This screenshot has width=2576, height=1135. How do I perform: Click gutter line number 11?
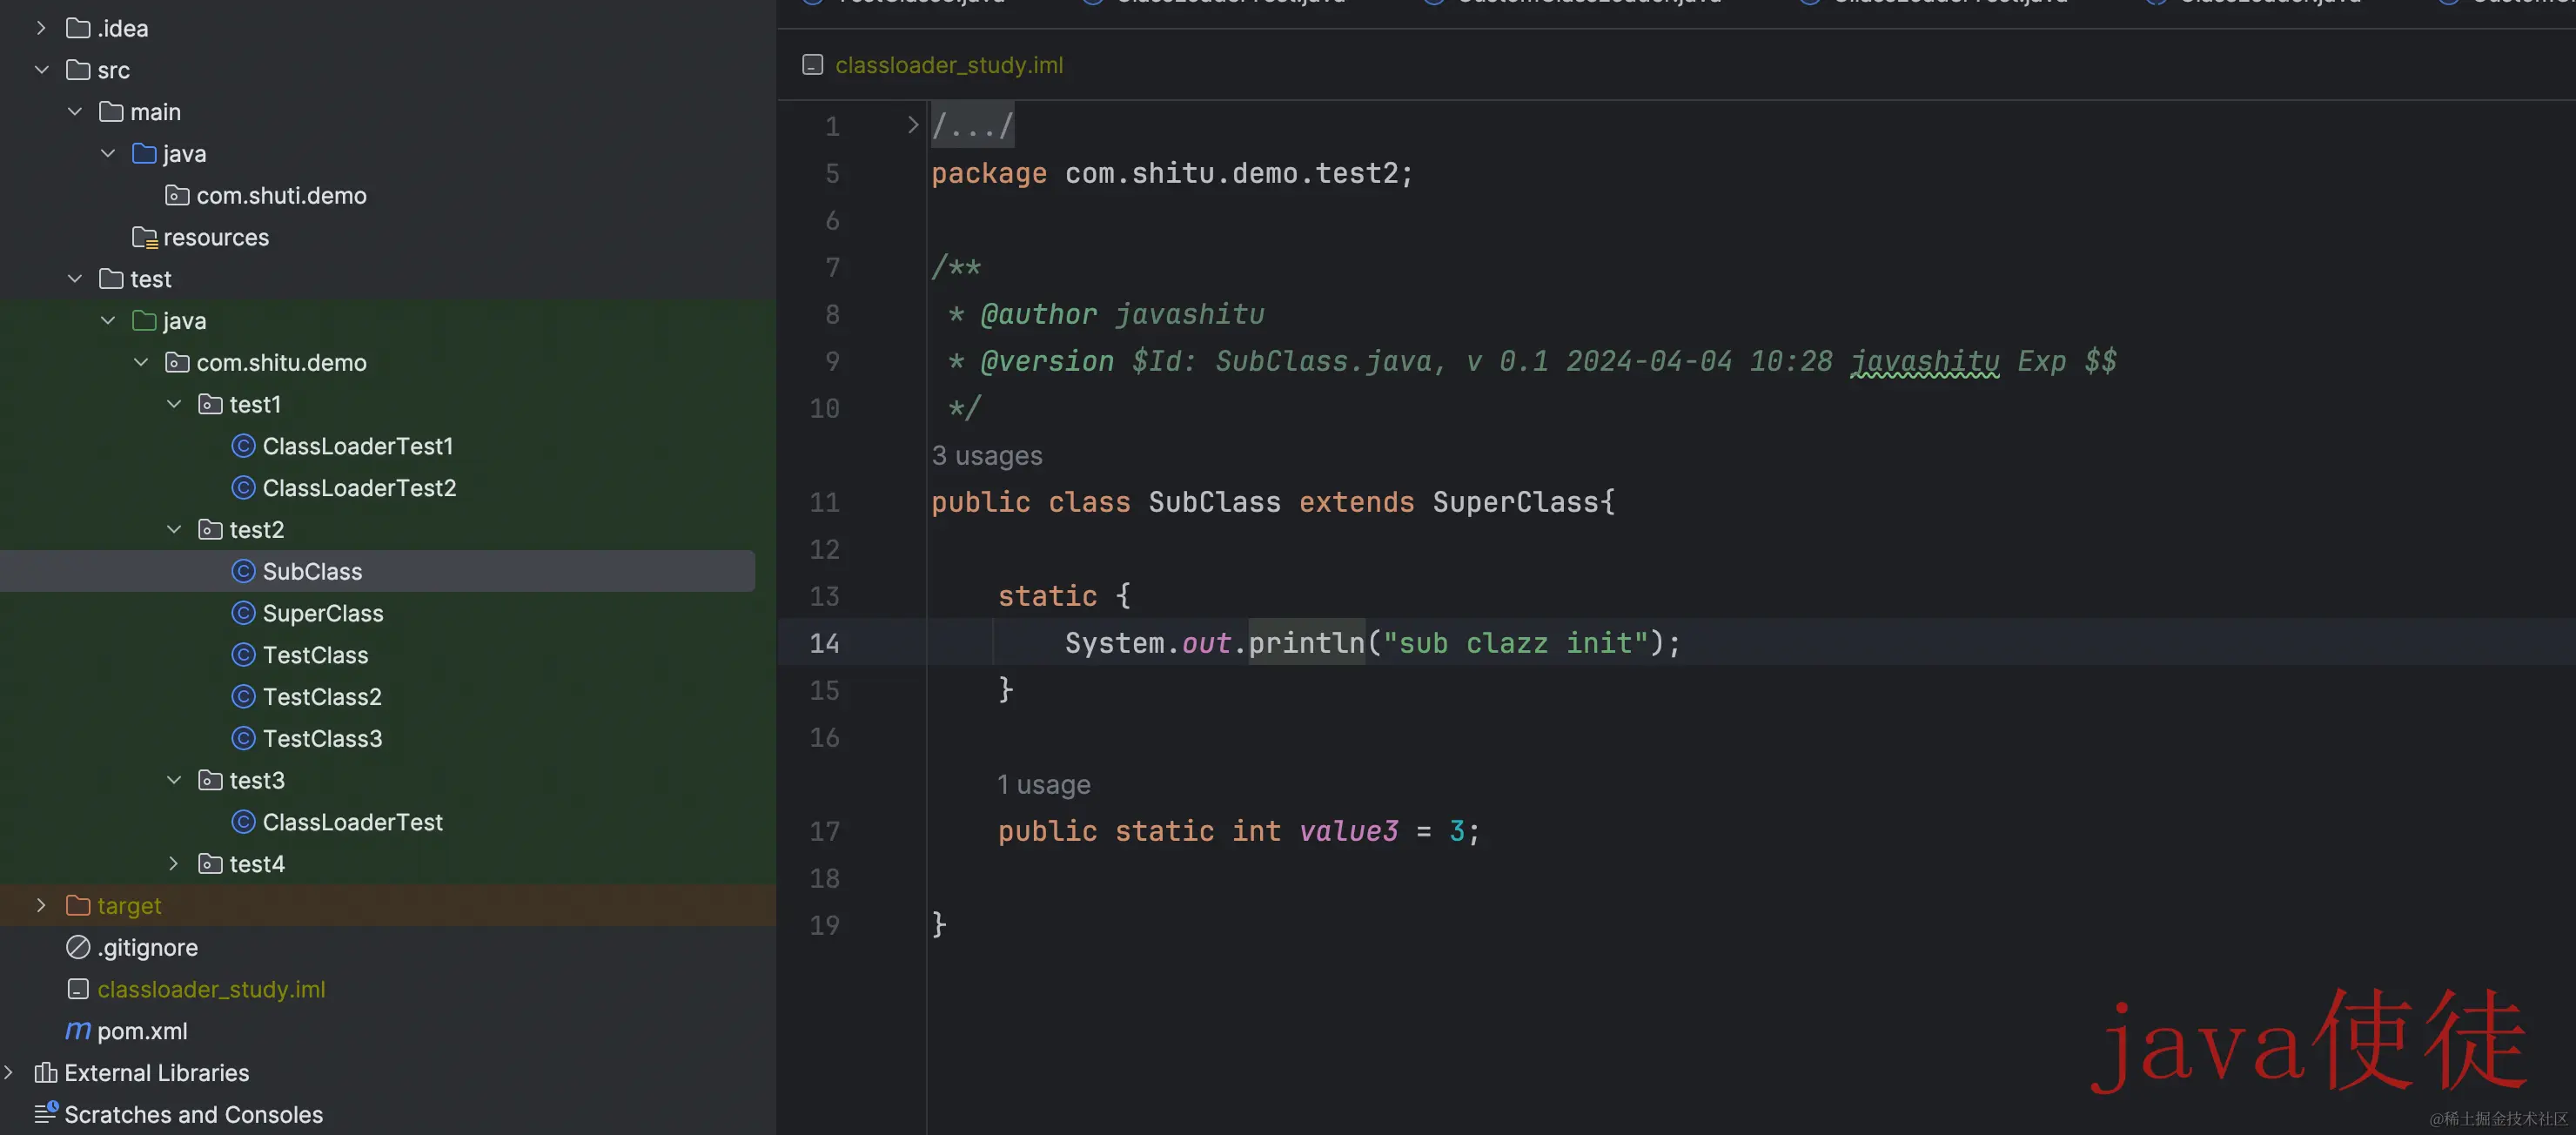pos(824,502)
